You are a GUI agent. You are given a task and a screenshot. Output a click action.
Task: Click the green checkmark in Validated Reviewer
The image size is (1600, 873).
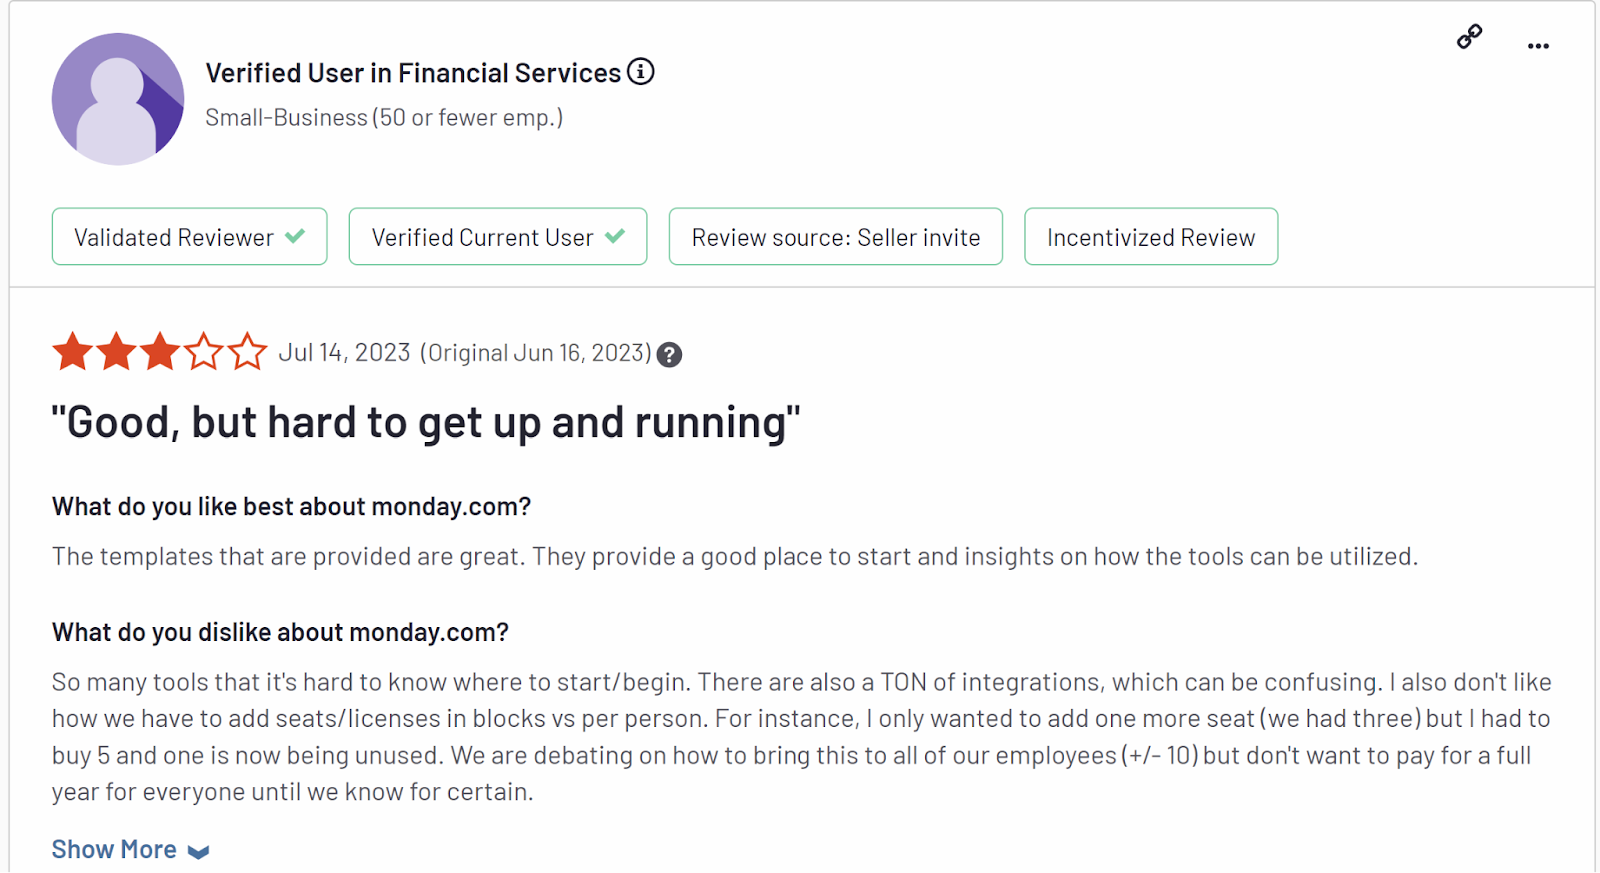pyautogui.click(x=295, y=236)
